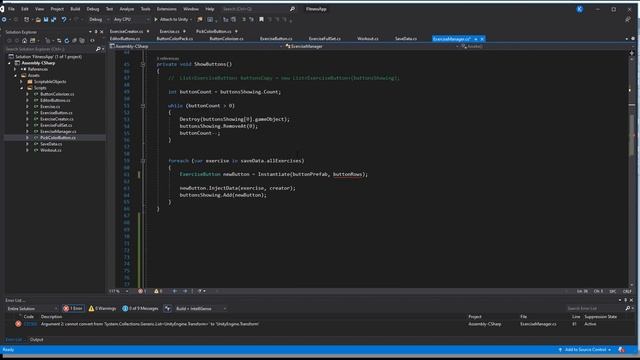Collapse the foreach loop outlining marker
The height and width of the screenshot is (360, 640).
[x=143, y=161]
